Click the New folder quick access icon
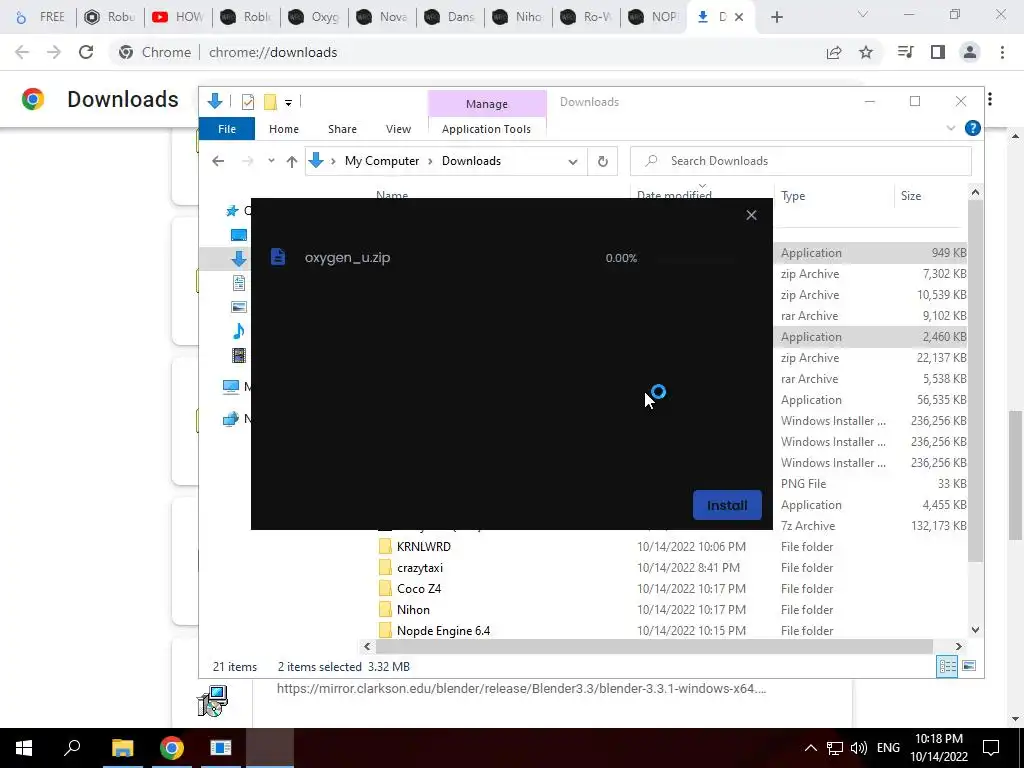This screenshot has height=768, width=1024. click(x=270, y=102)
